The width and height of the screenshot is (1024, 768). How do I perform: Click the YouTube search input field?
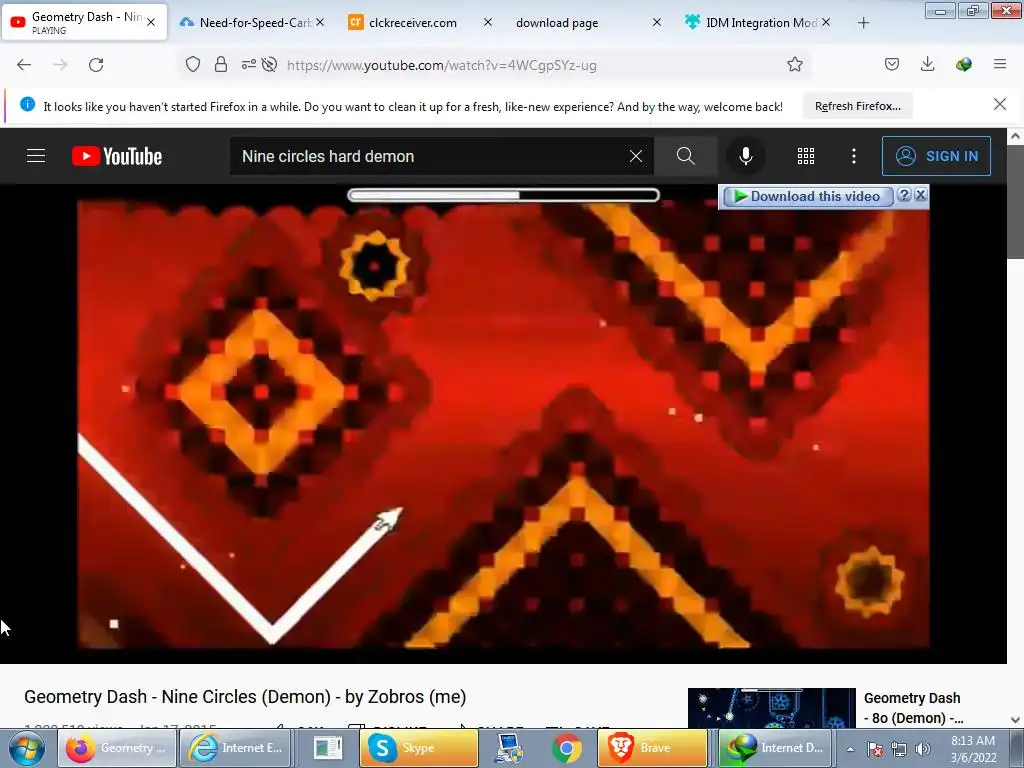428,156
